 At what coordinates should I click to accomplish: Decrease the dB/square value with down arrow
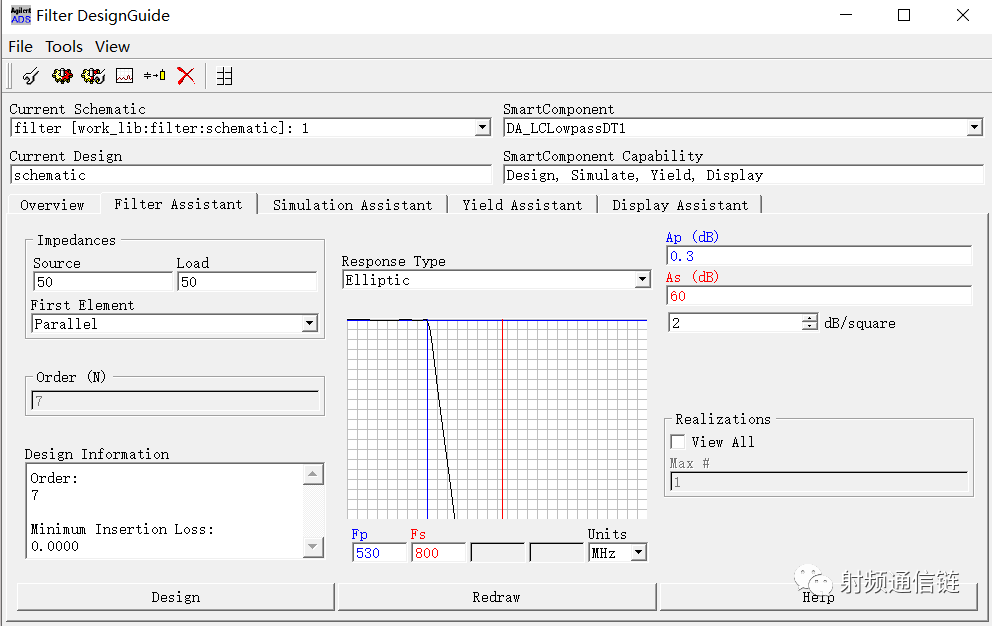pos(810,327)
